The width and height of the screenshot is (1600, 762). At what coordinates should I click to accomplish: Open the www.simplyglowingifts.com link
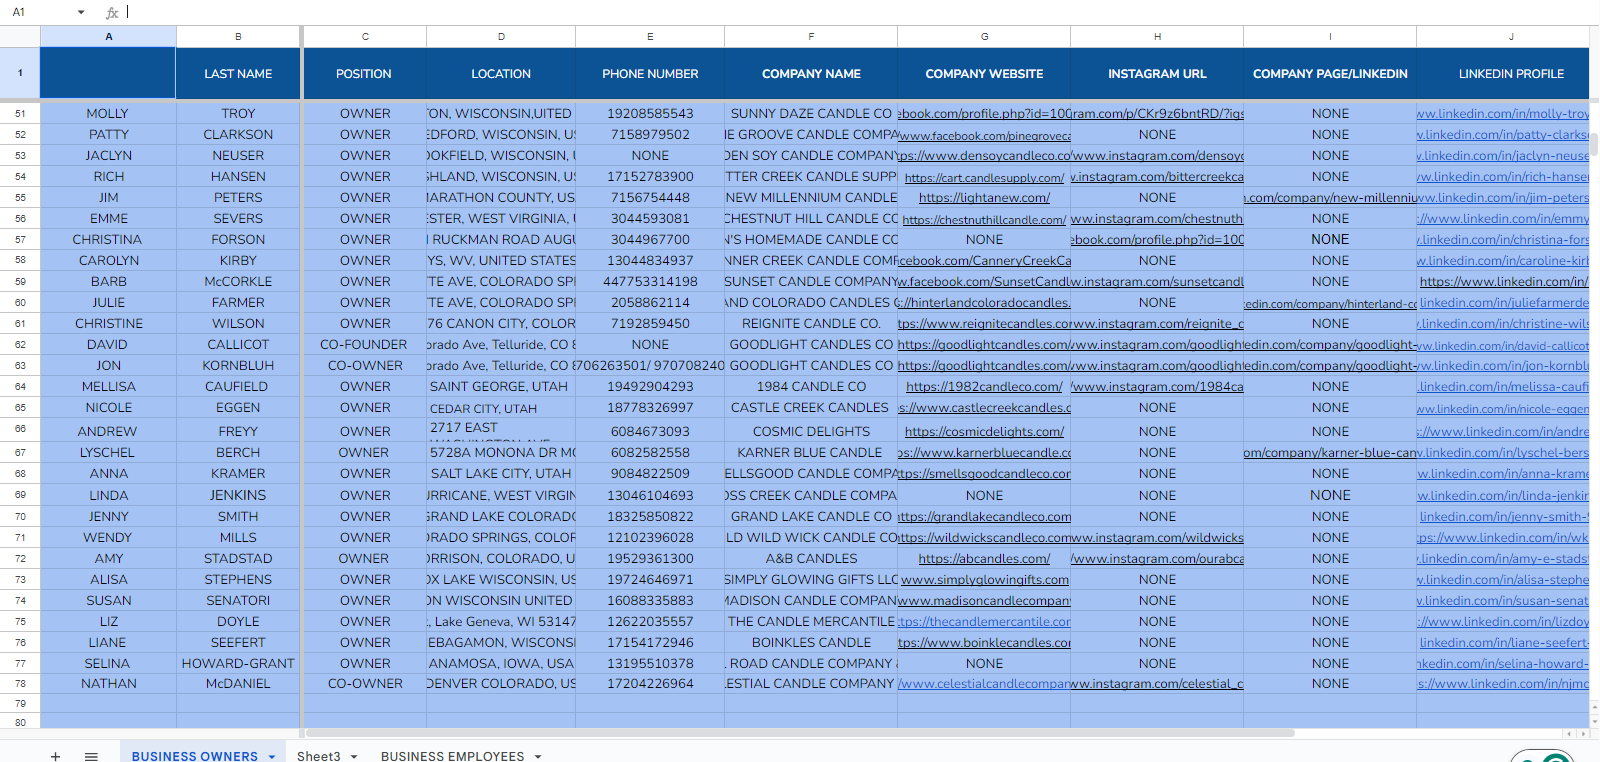click(984, 580)
